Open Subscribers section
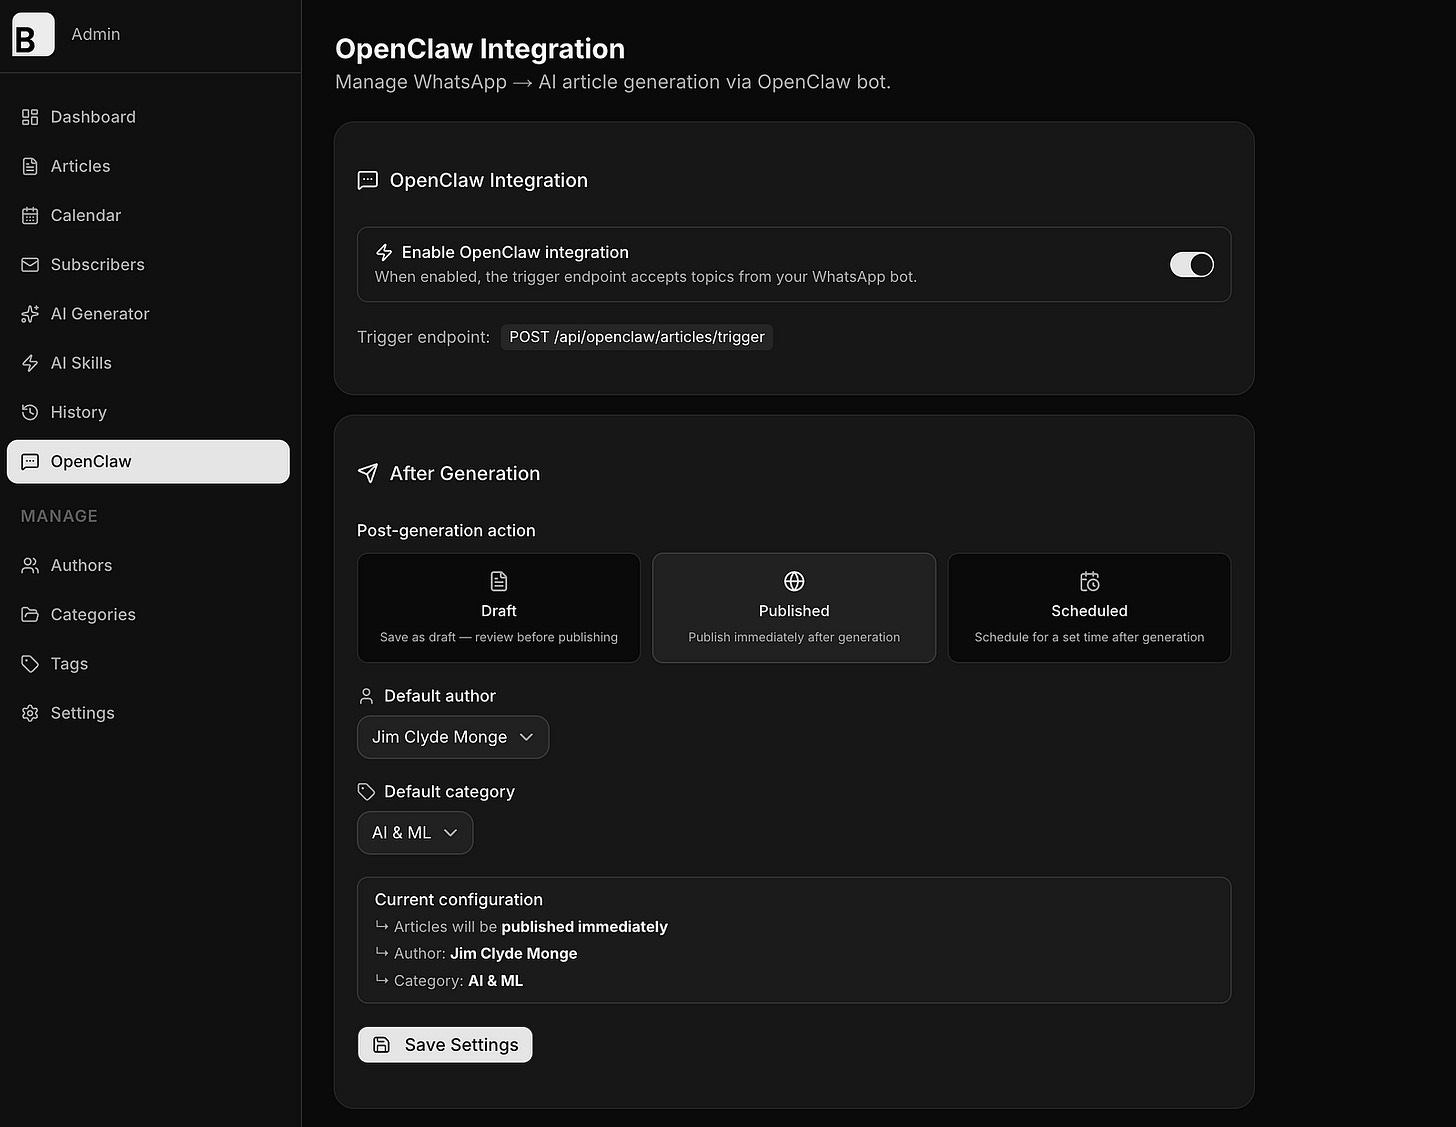This screenshot has height=1127, width=1456. pyautogui.click(x=148, y=264)
